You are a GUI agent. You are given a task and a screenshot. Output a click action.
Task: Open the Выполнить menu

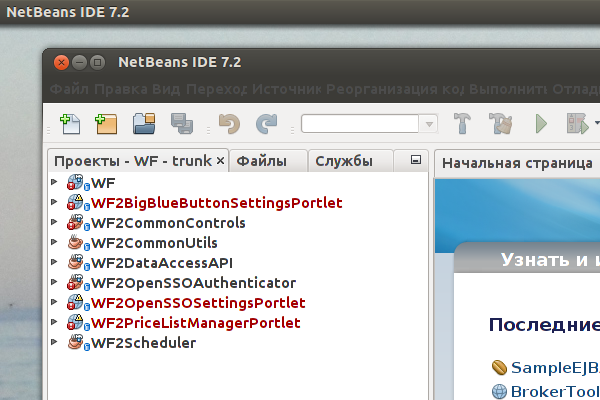click(x=508, y=90)
